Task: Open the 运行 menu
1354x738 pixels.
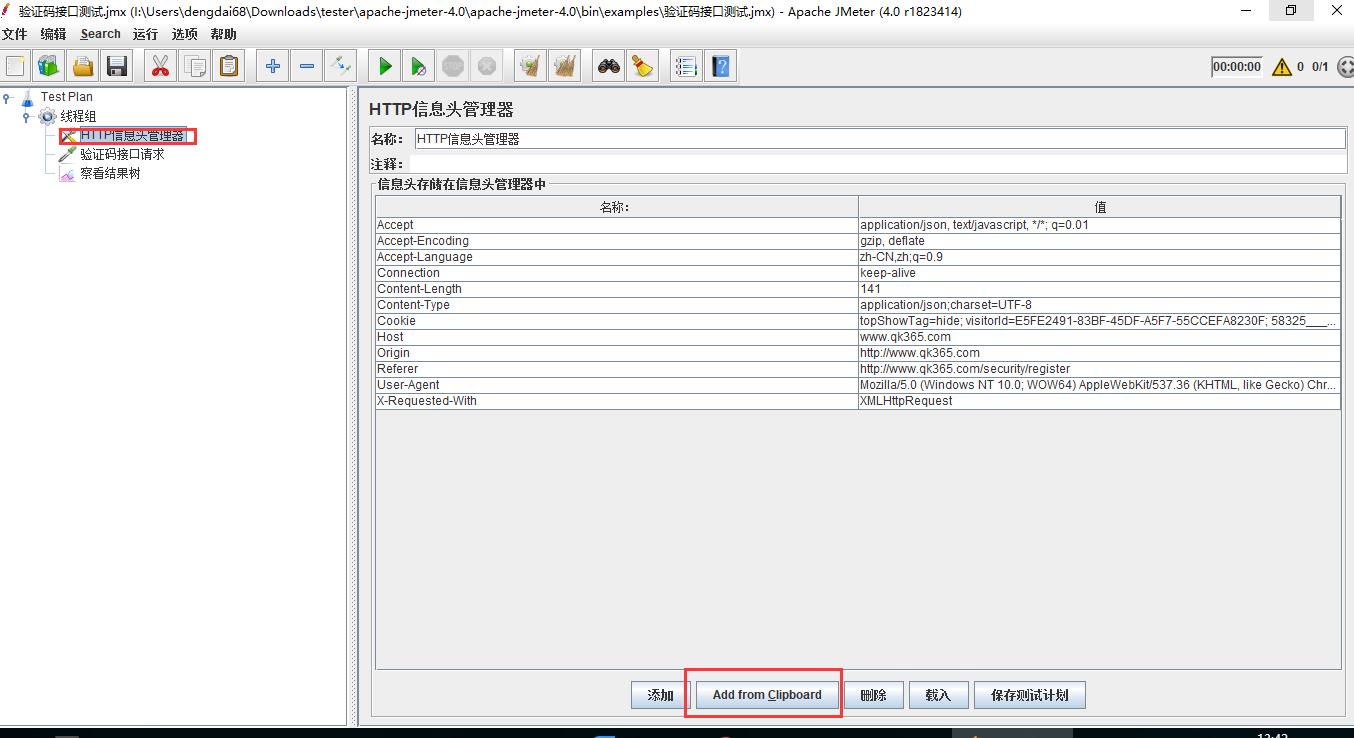Action: click(145, 34)
